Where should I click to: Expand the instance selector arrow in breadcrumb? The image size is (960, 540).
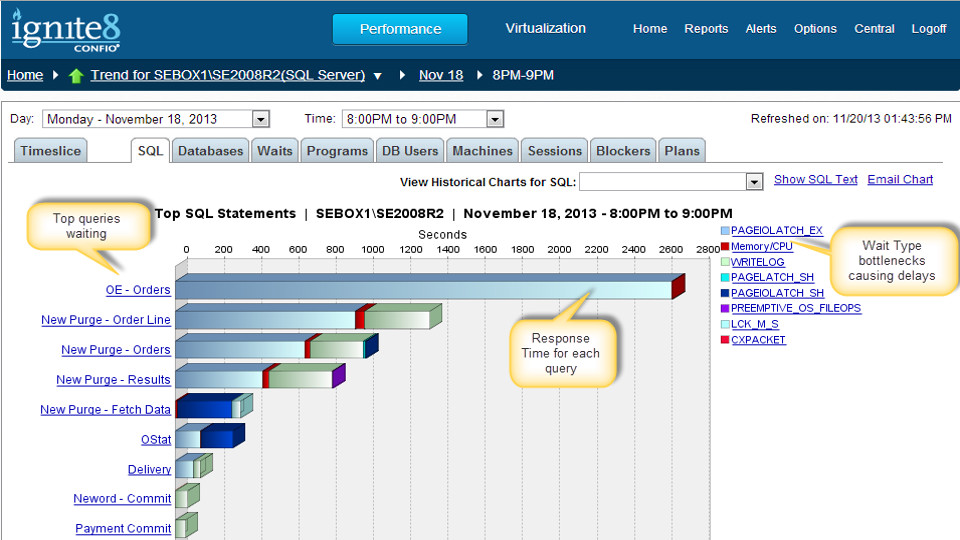(378, 76)
